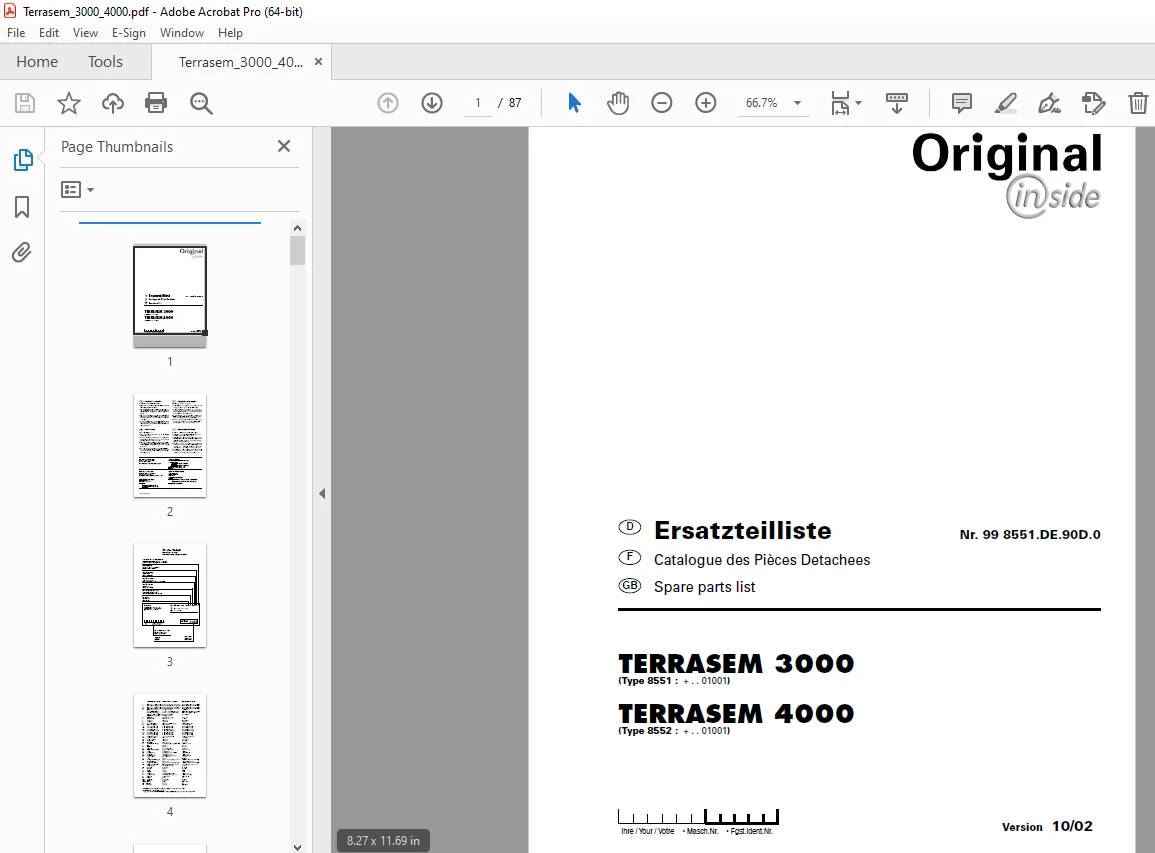The height and width of the screenshot is (853, 1155).
Task: Add file to starred with star icon
Action: (x=69, y=103)
